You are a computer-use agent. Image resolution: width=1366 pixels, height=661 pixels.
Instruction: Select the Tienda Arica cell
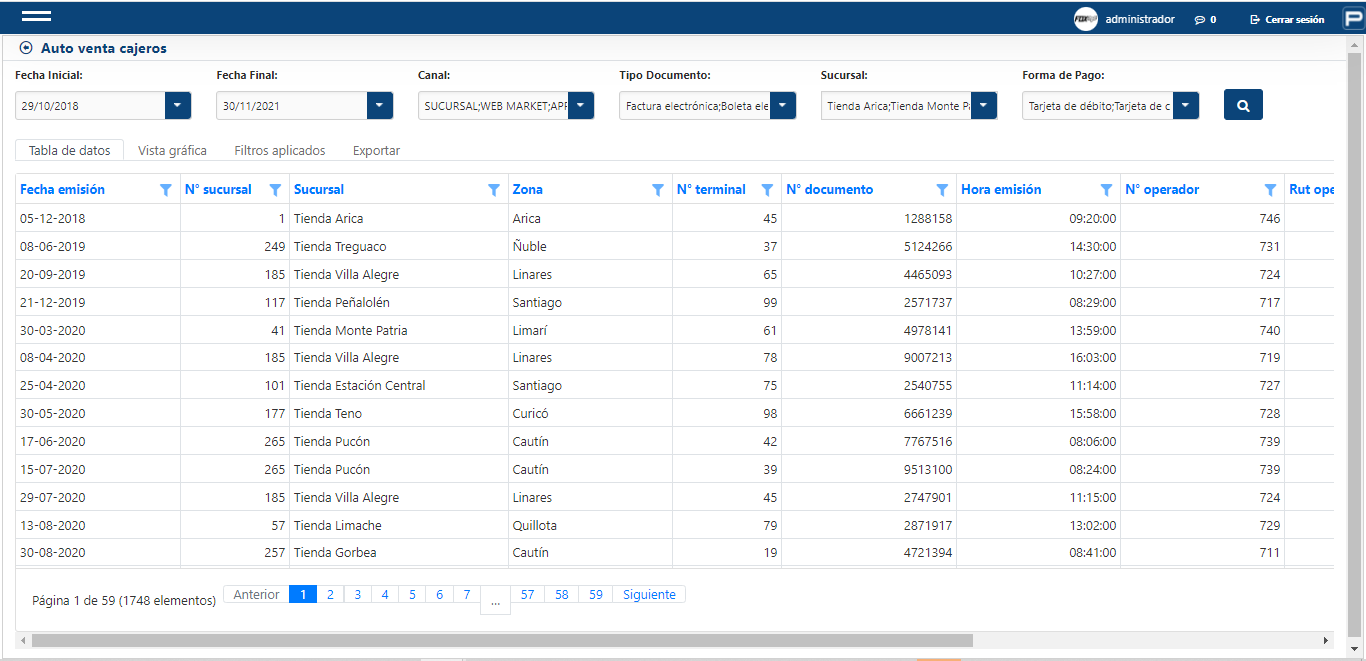[399, 218]
